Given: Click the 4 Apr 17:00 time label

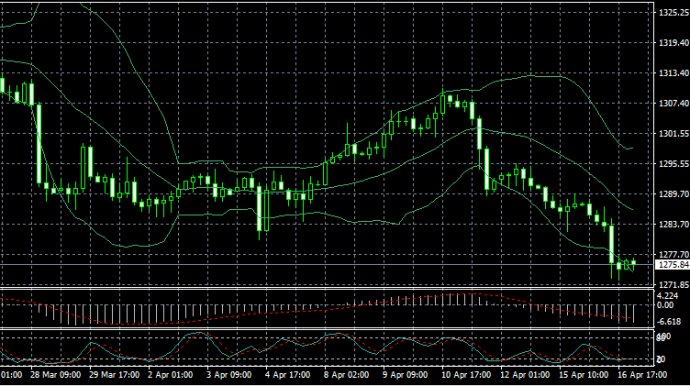Looking at the screenshot, I should pos(287,375).
